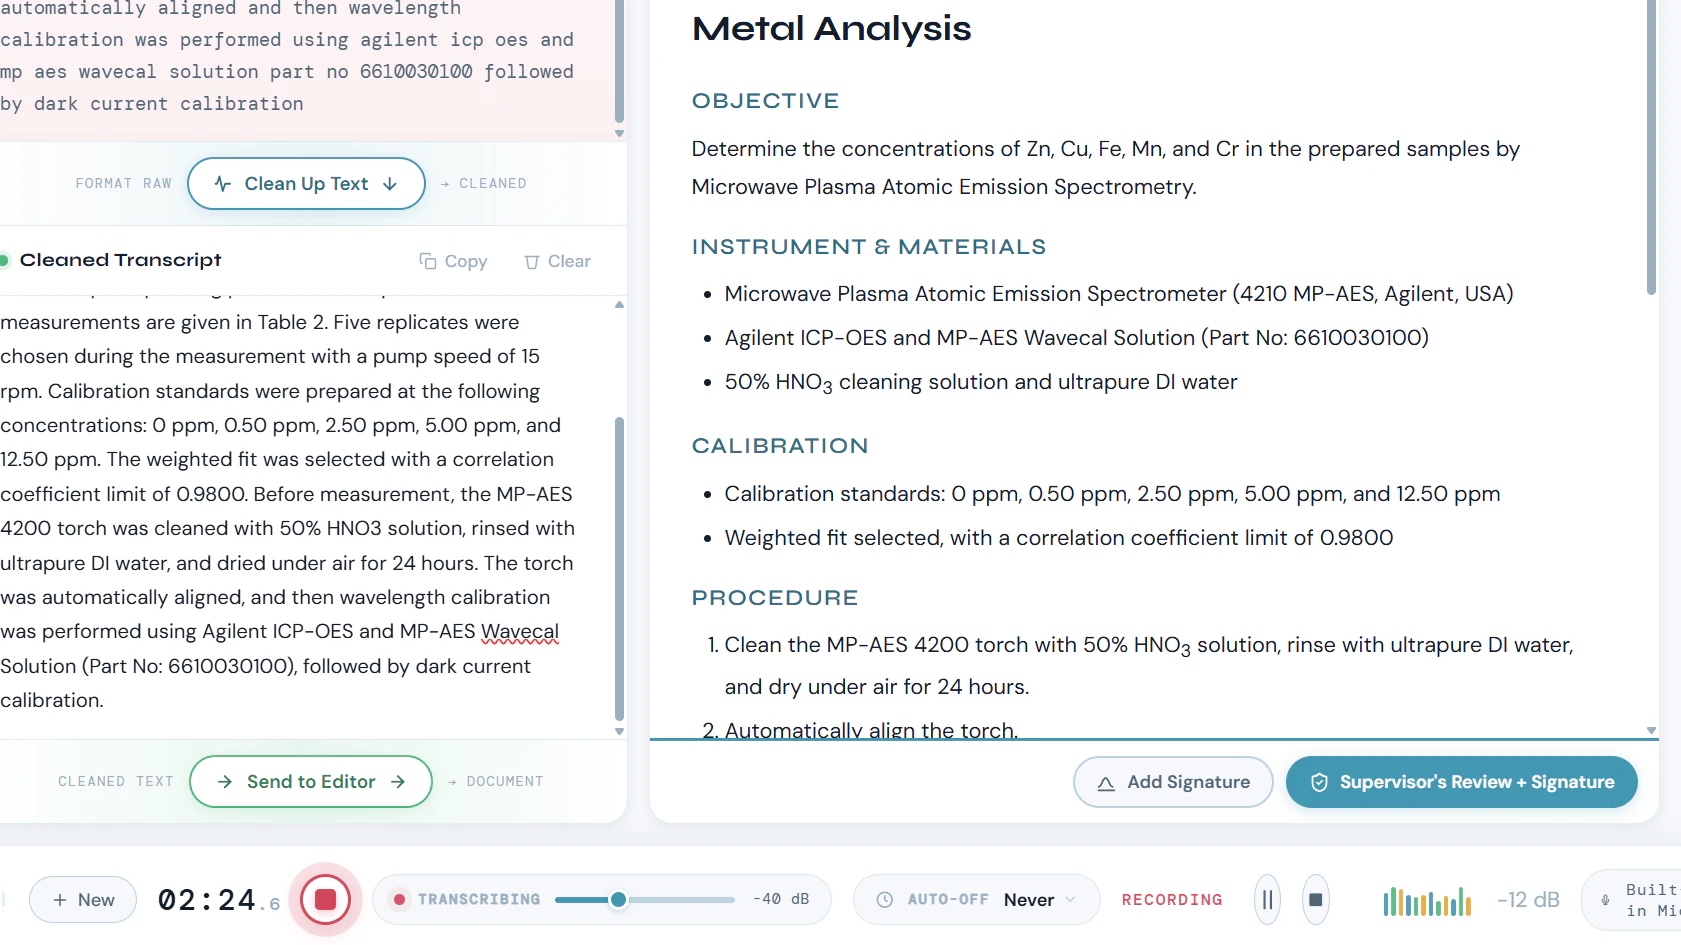This screenshot has height=945, width=1681.
Task: Open Supervisor's Review + Signature
Action: click(1461, 782)
